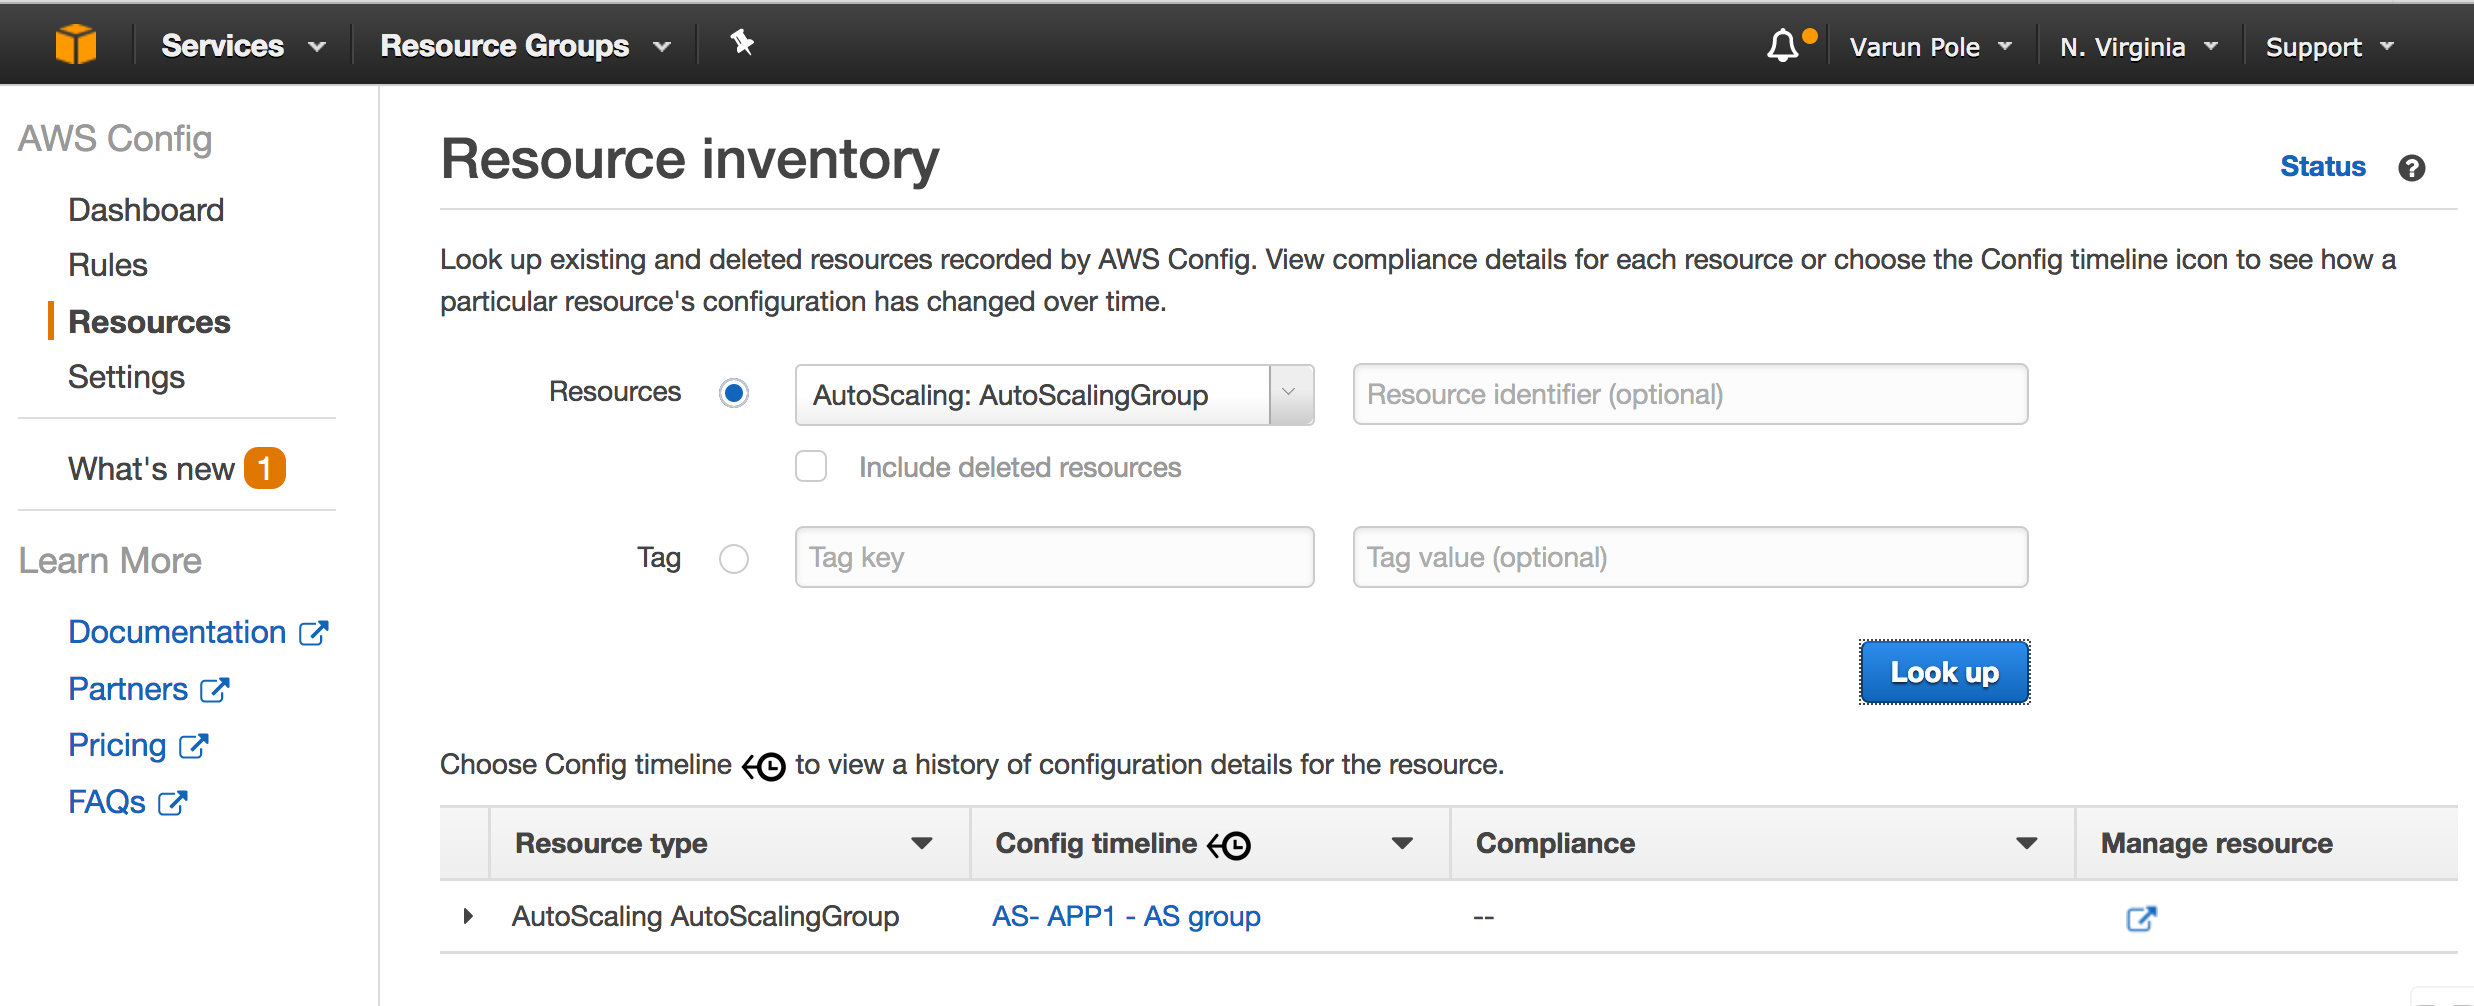This screenshot has height=1006, width=2474.
Task: Select the Resources radio button
Action: pyautogui.click(x=734, y=393)
